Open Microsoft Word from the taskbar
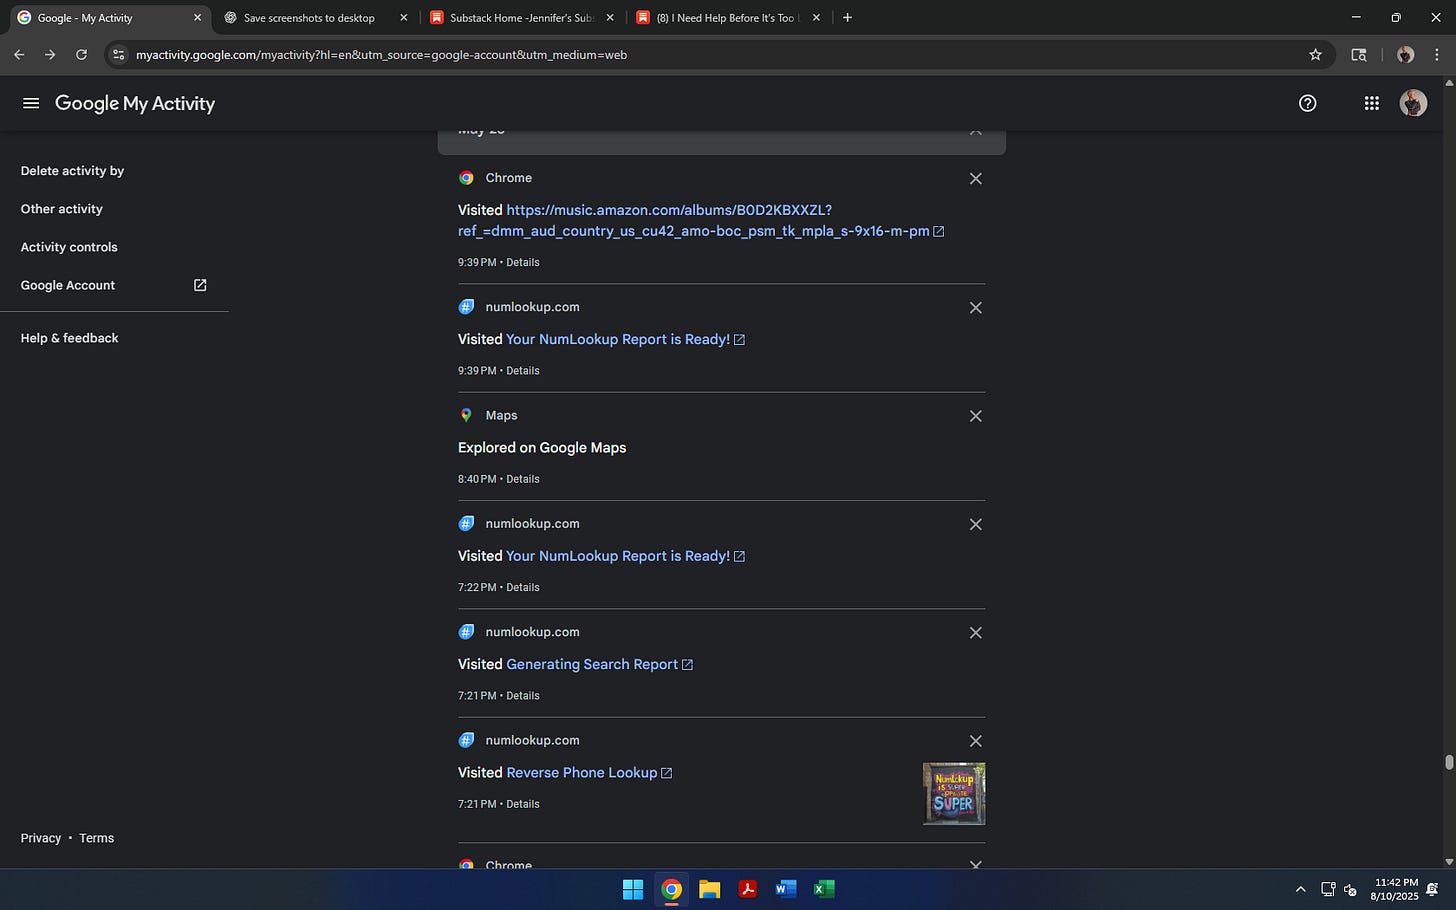This screenshot has width=1456, height=910. click(786, 889)
